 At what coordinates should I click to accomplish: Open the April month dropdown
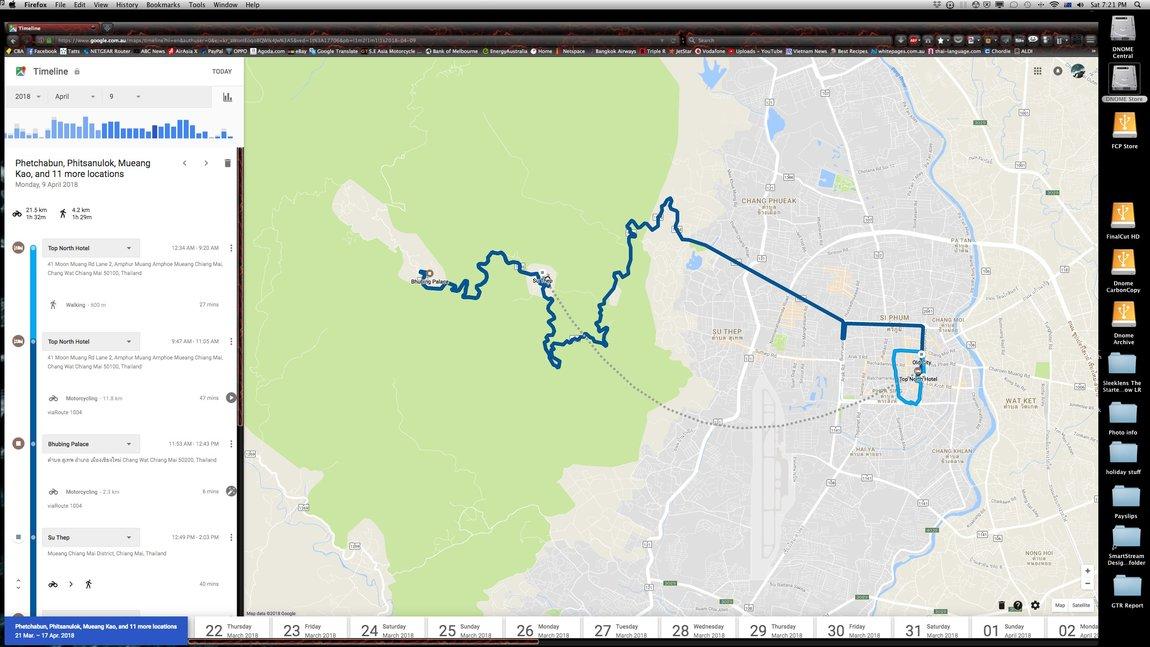click(x=75, y=97)
